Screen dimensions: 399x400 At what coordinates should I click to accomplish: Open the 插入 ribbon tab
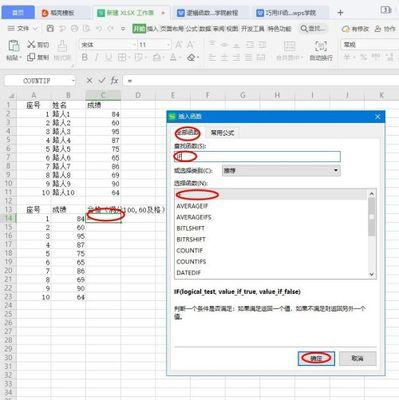(152, 29)
